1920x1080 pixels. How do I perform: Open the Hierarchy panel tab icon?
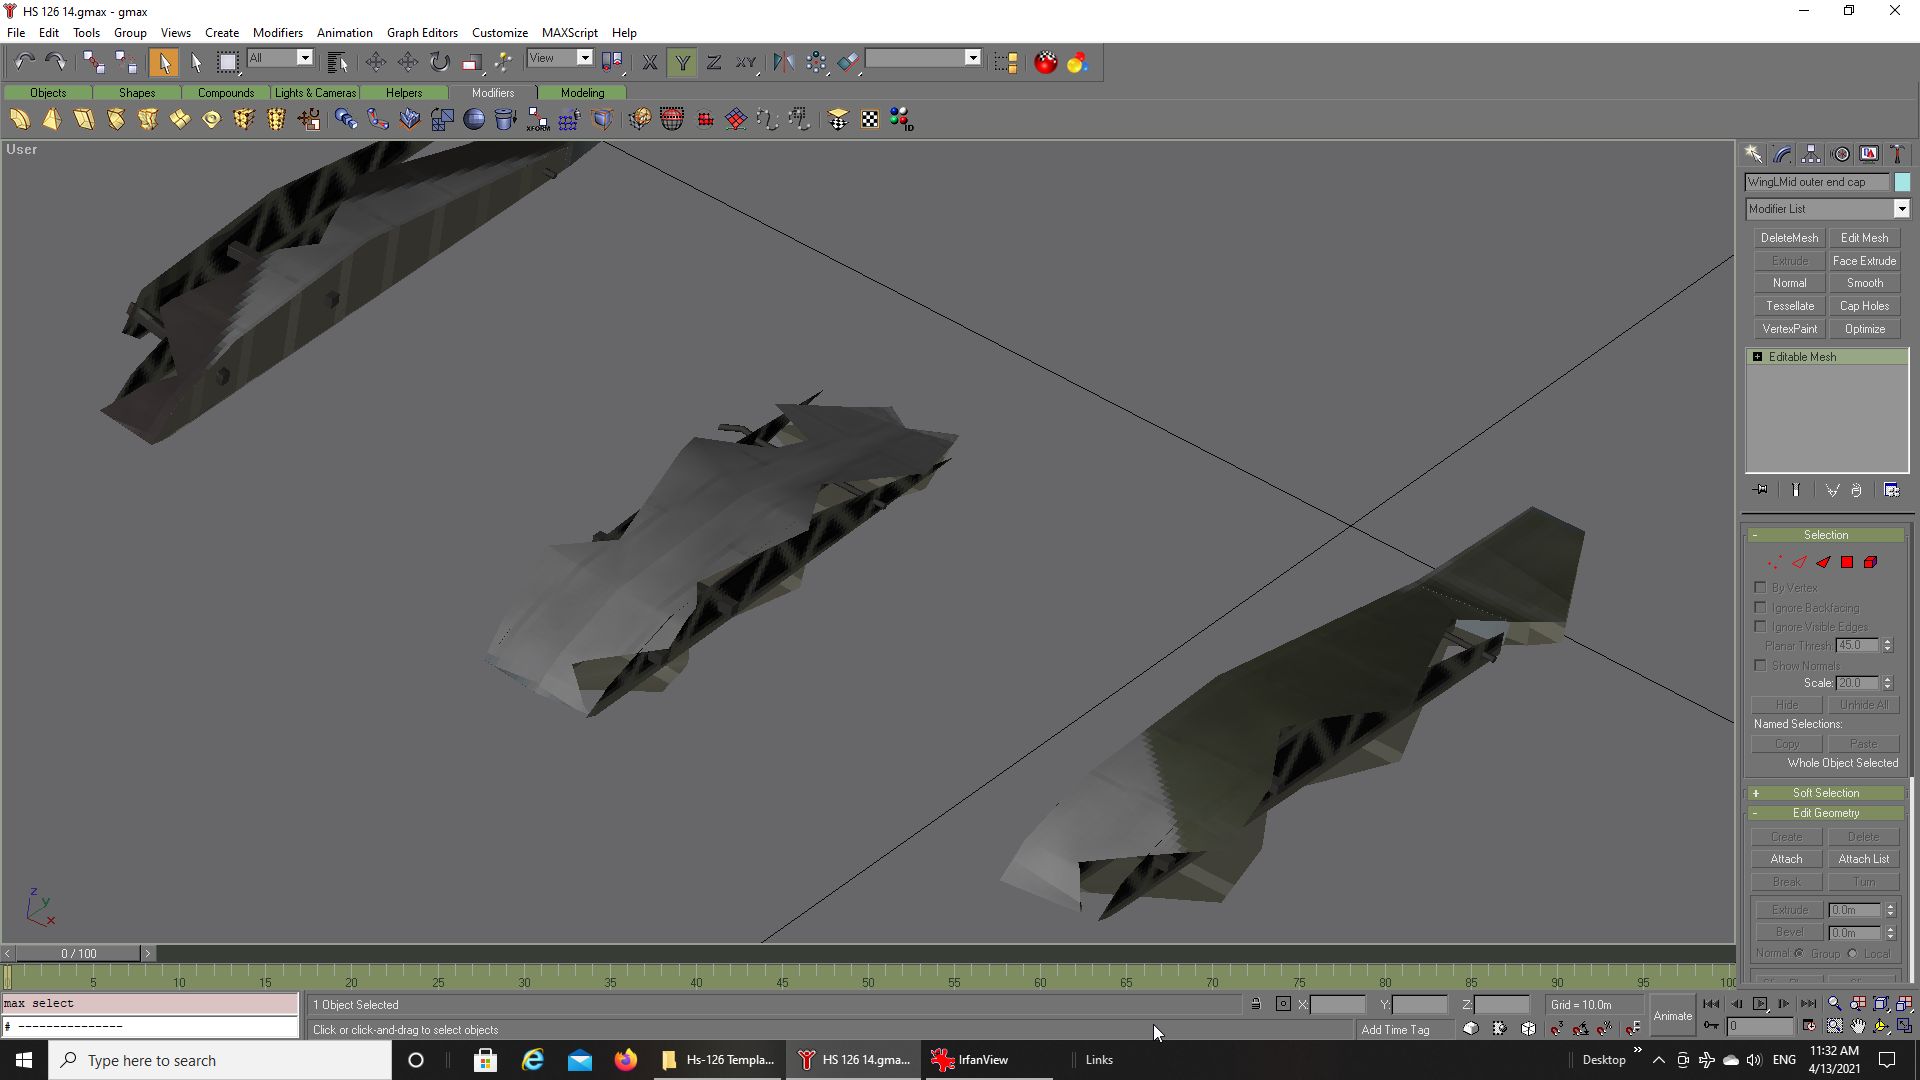[1811, 154]
